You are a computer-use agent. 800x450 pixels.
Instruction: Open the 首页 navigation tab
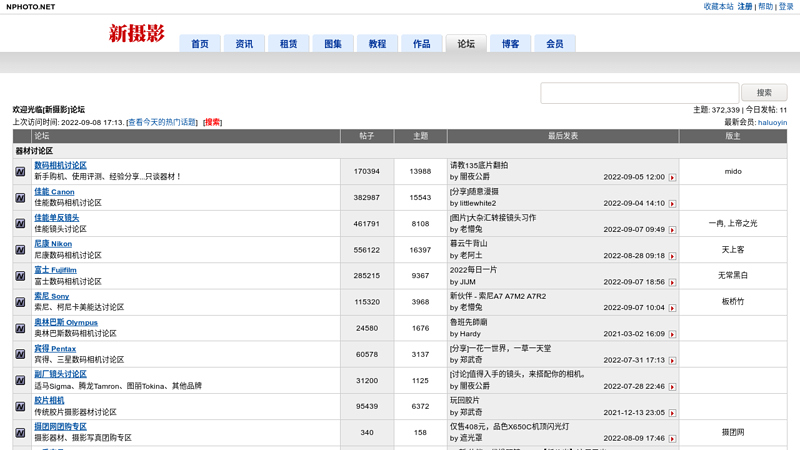[200, 44]
